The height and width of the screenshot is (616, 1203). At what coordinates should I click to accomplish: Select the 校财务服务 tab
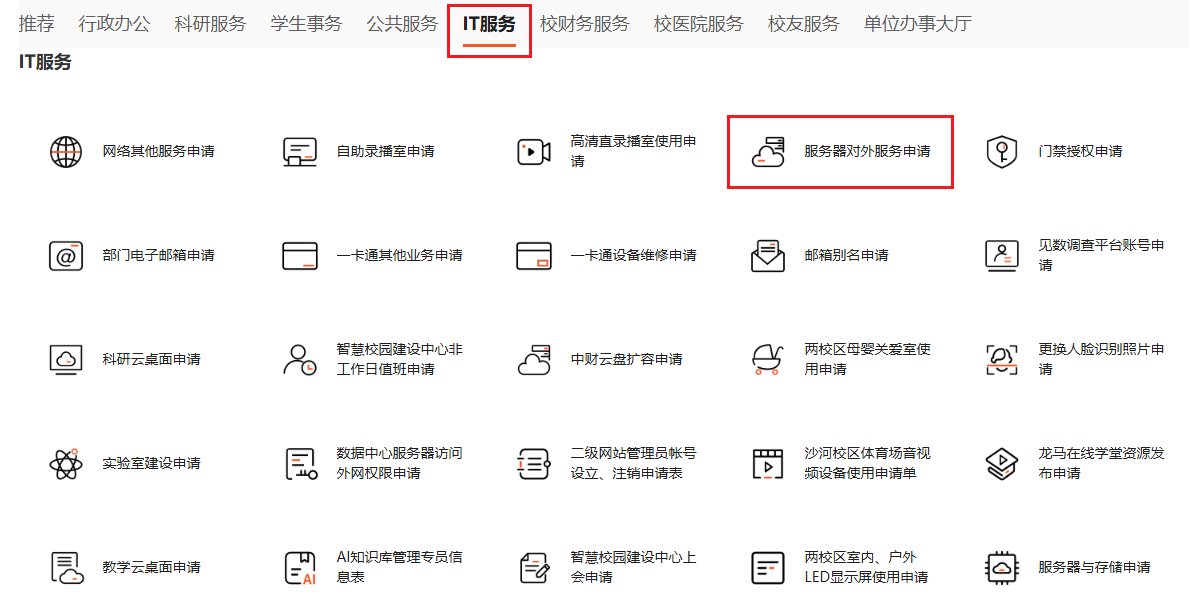coord(585,23)
